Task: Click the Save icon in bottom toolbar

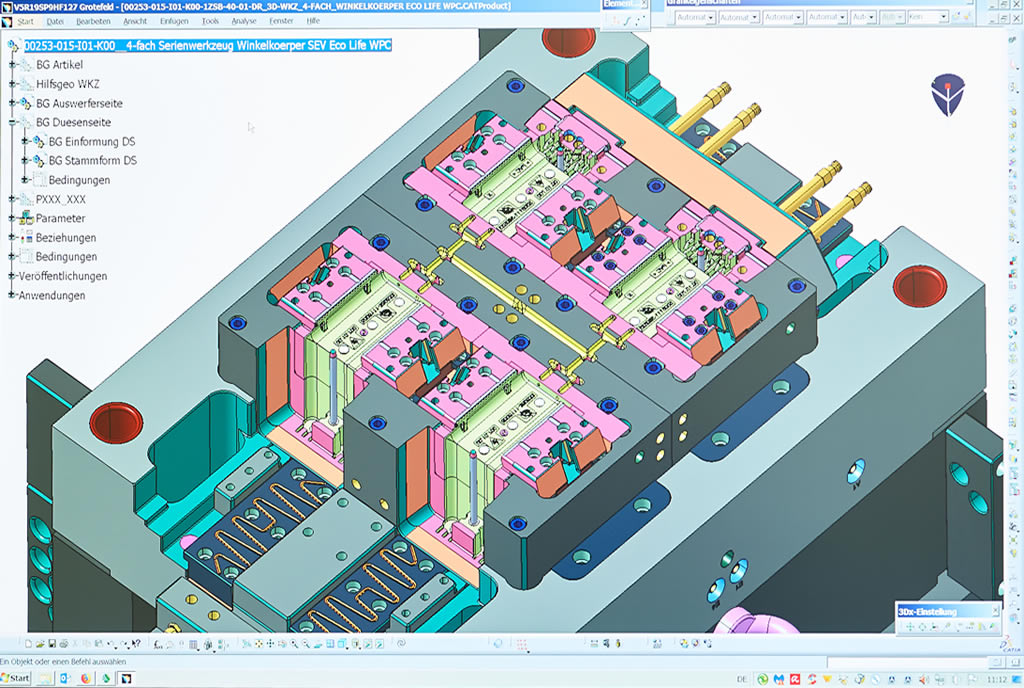Action: click(50, 644)
